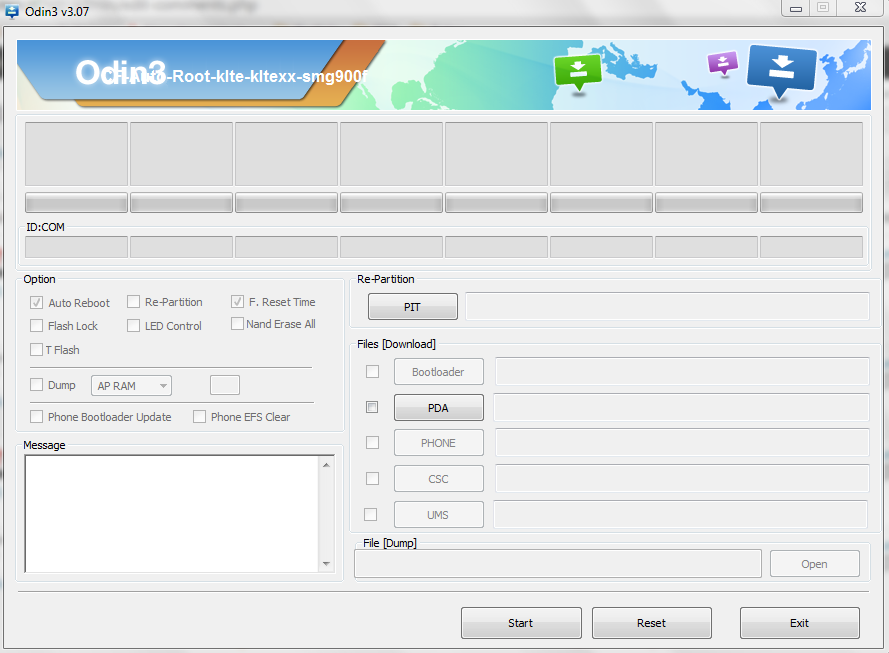Screen dimensions: 889x653
Task: Click the blue download speech bubble icon
Action: [782, 71]
